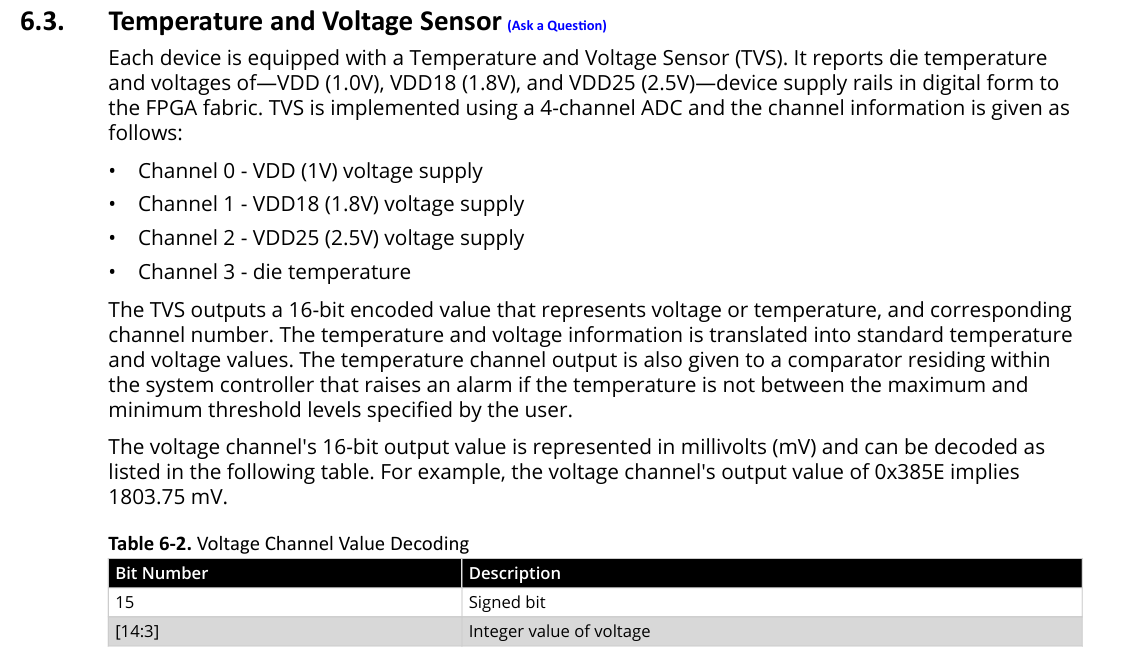Screen dimensions: 1126x662
Task: Click the 6.3. section number
Action: (42, 22)
